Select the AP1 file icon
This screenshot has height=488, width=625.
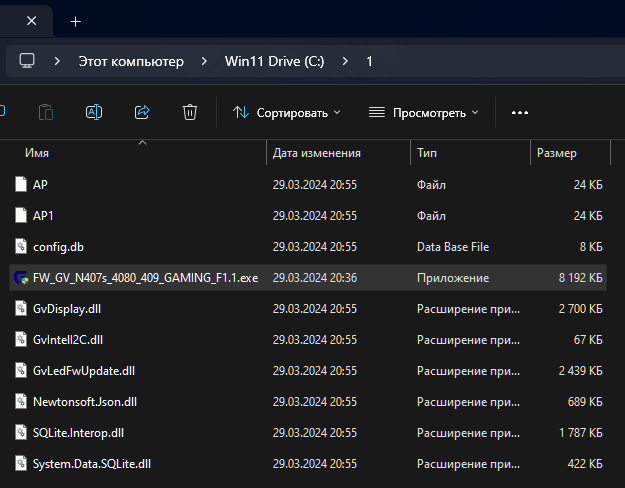pos(21,215)
